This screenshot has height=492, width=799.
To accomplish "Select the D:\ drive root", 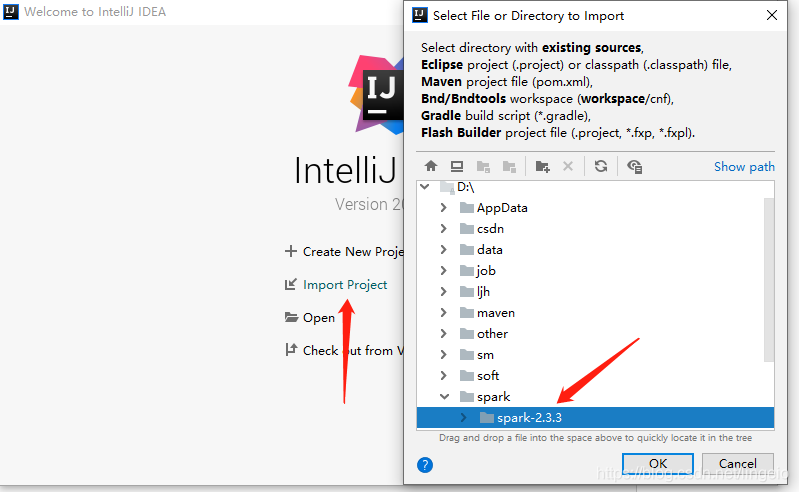I will [x=595, y=187].
